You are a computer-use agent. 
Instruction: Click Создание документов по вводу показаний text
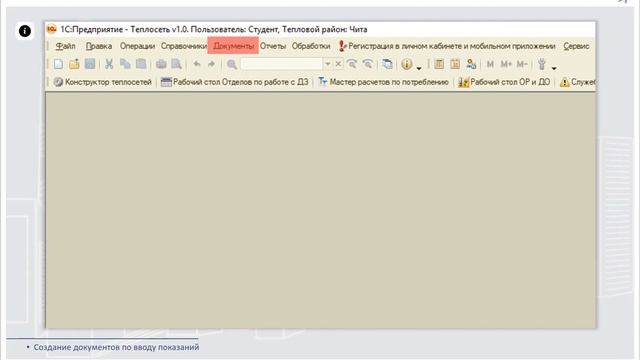pyautogui.click(x=116, y=347)
